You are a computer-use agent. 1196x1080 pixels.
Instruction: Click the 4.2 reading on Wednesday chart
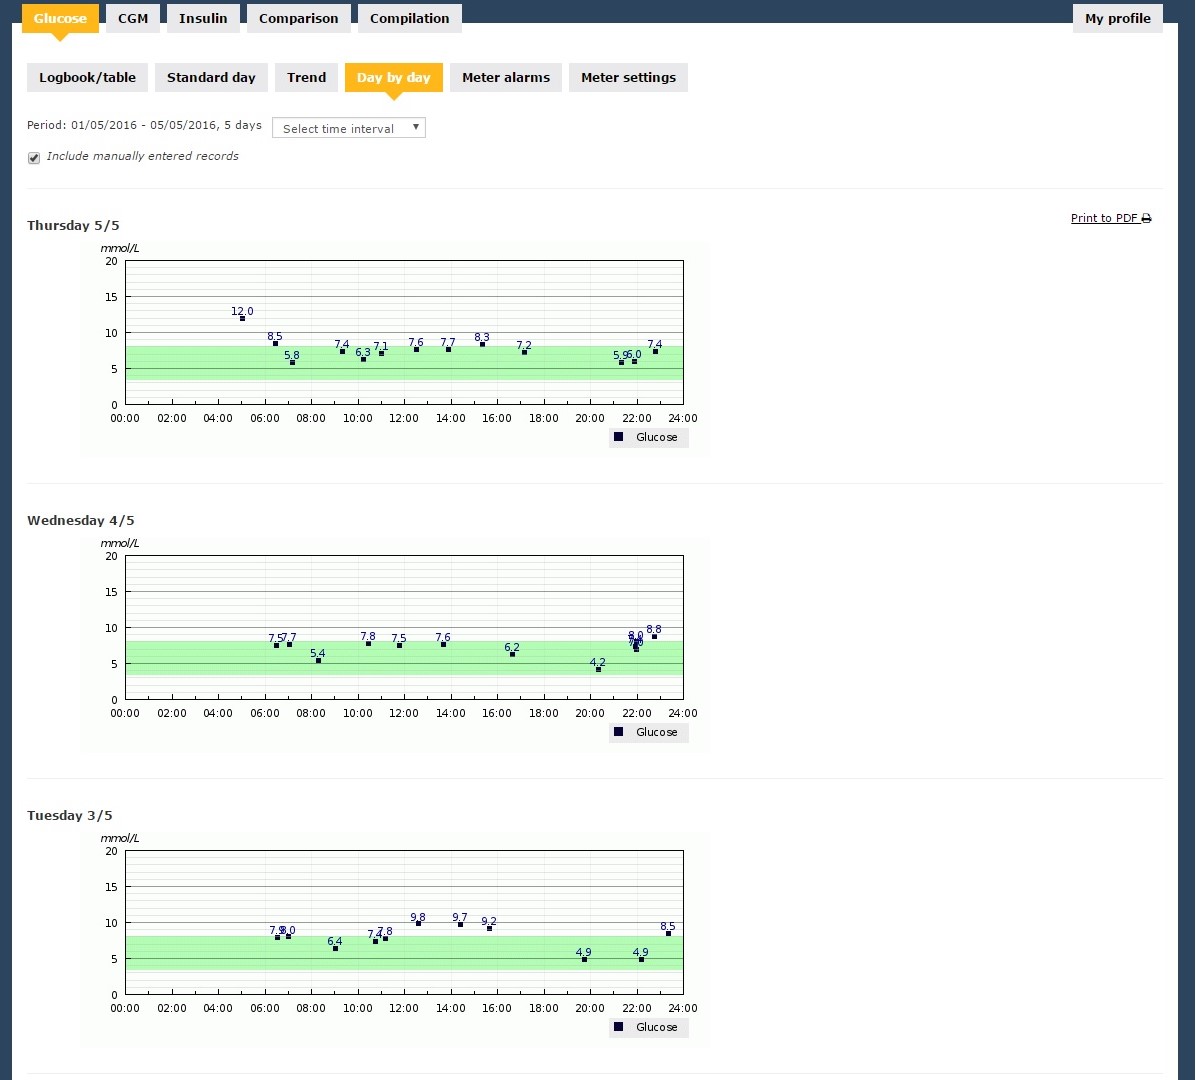pos(598,669)
